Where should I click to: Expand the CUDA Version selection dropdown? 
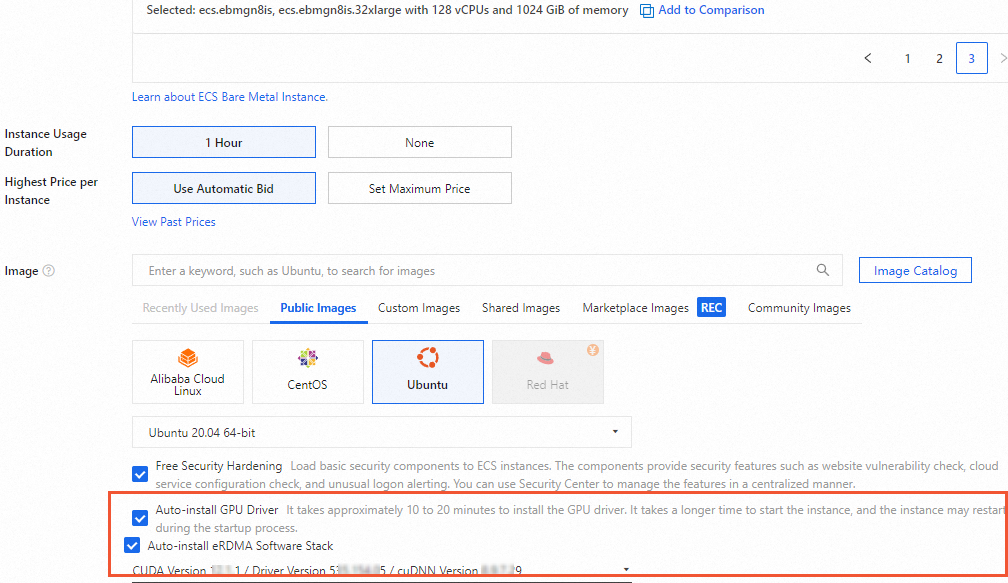coord(626,567)
